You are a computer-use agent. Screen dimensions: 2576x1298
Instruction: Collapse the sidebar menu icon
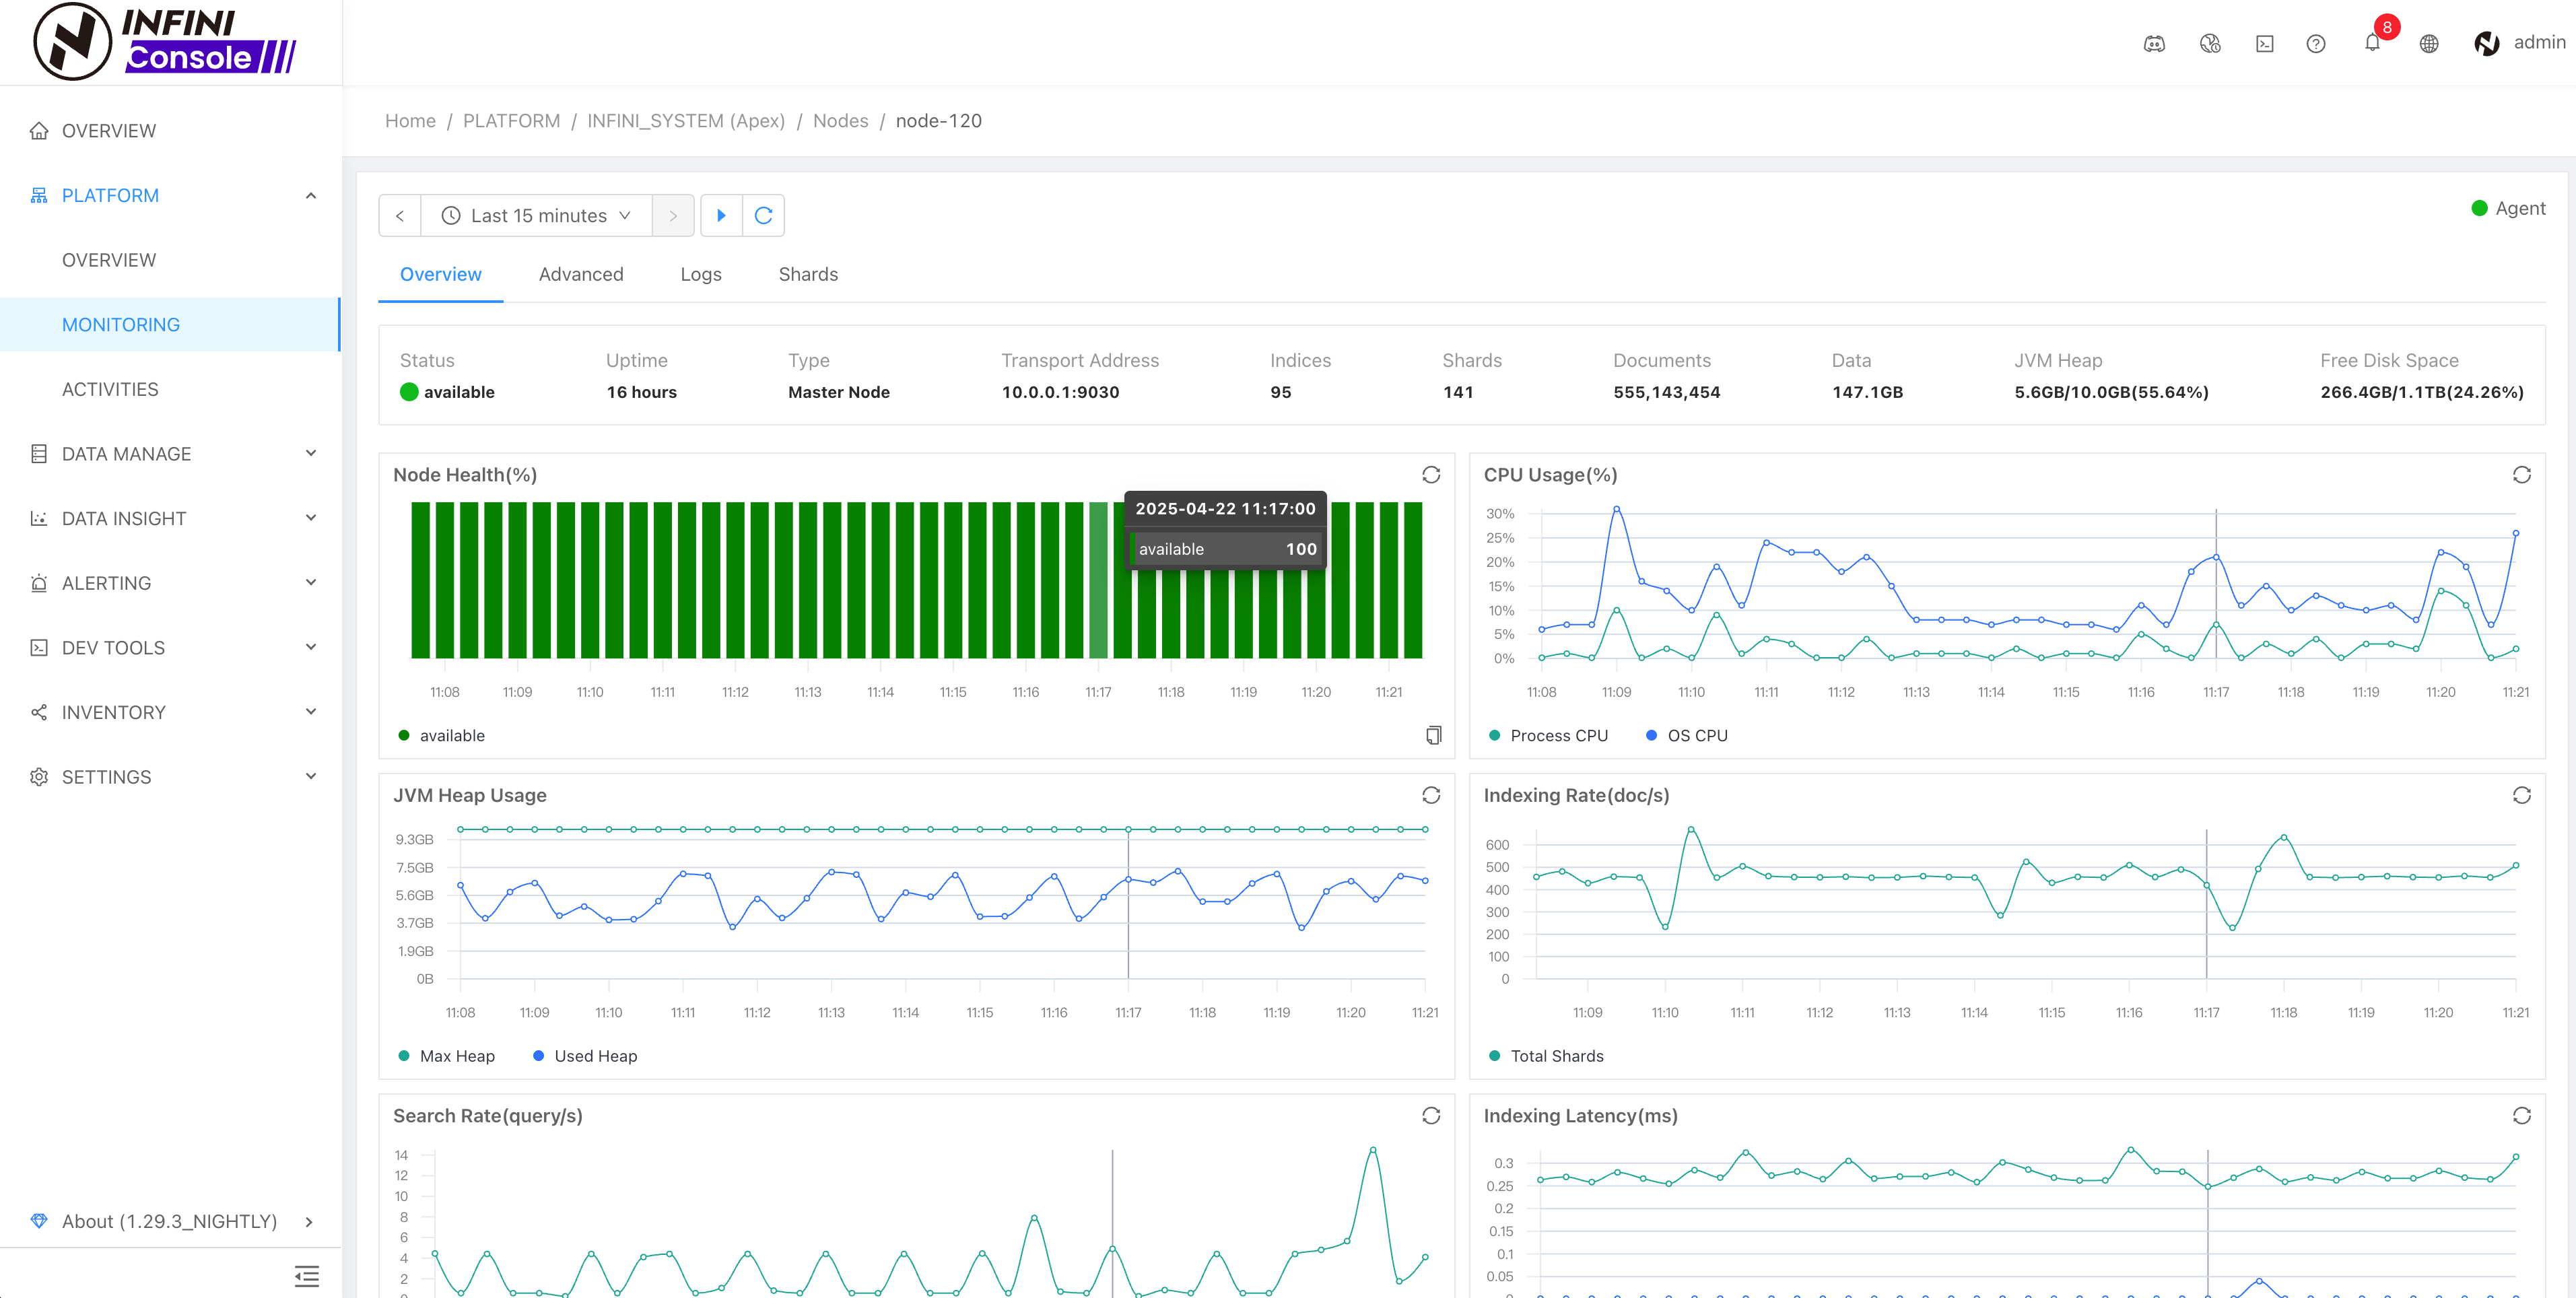point(307,1276)
